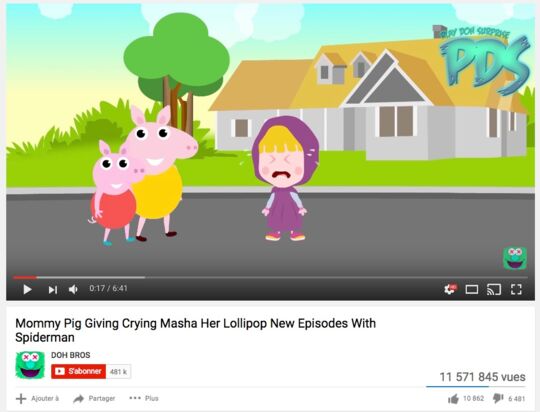The height and width of the screenshot is (412, 540).
Task: Expand the Plus more options menu
Action: [x=144, y=398]
